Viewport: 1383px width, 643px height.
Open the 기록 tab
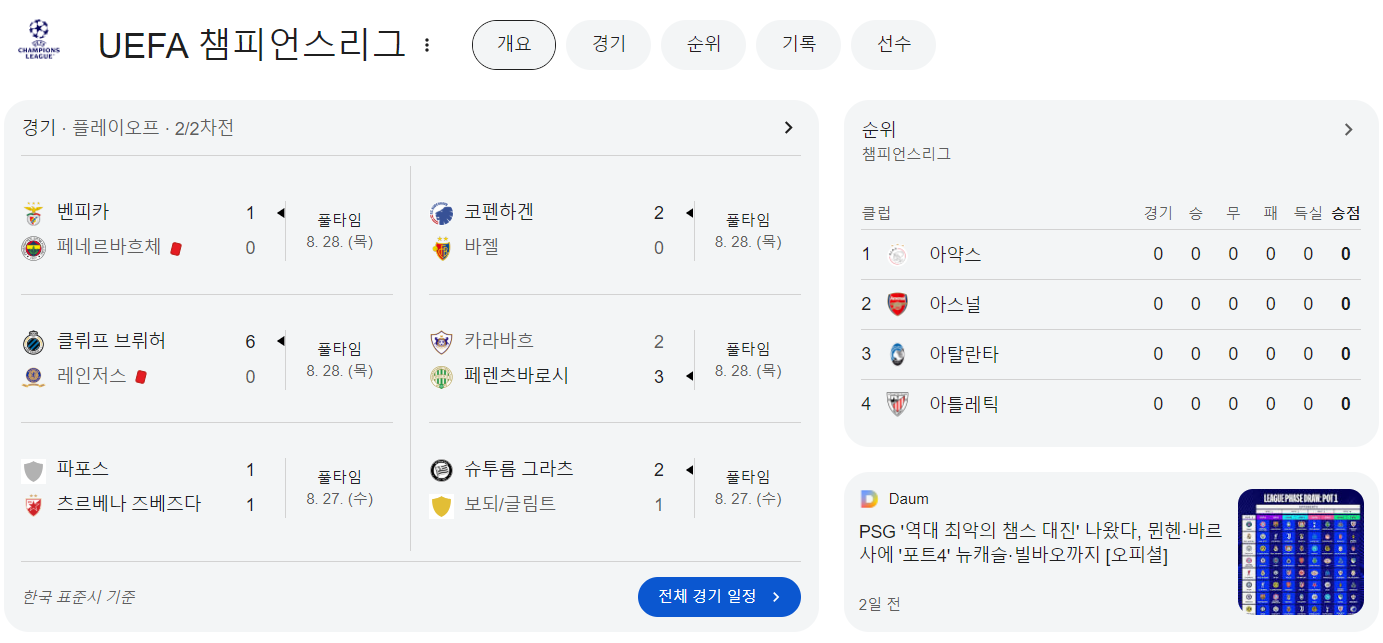tap(798, 44)
